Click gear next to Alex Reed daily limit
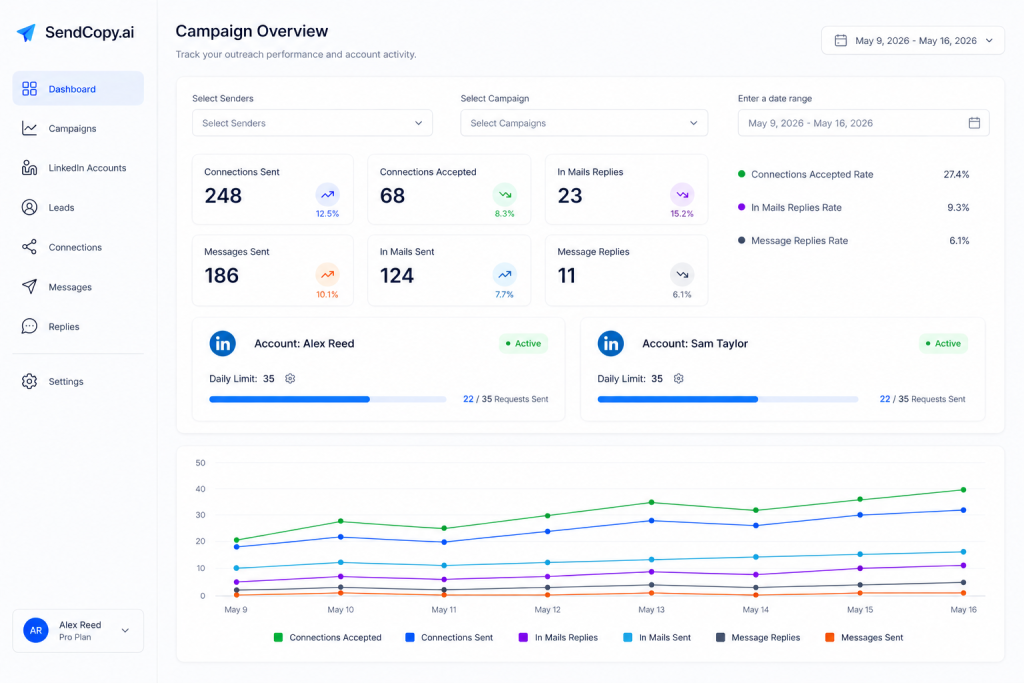This screenshot has width=1024, height=683. point(290,379)
